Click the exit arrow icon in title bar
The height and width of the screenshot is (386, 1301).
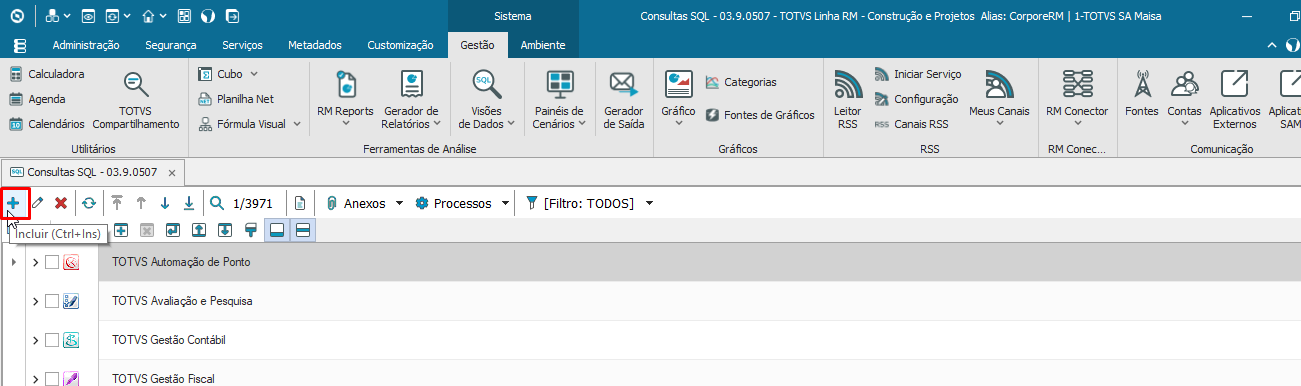click(x=232, y=17)
